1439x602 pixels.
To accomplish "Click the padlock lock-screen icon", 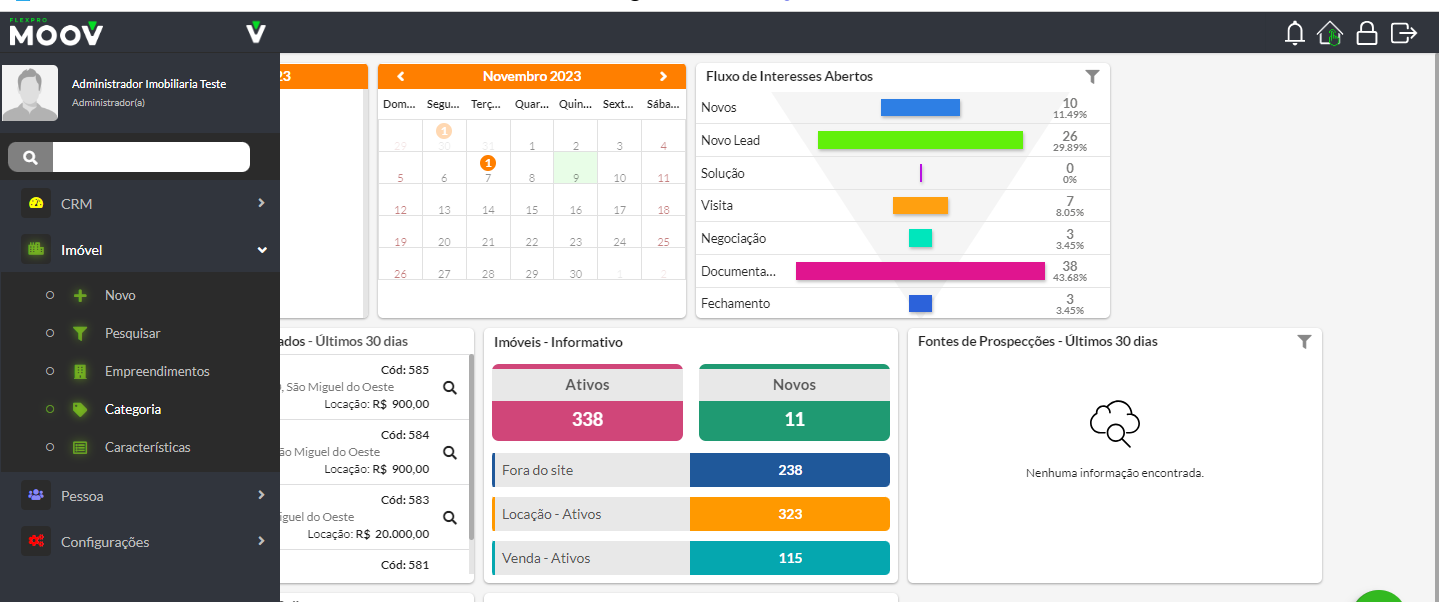I will [1367, 33].
